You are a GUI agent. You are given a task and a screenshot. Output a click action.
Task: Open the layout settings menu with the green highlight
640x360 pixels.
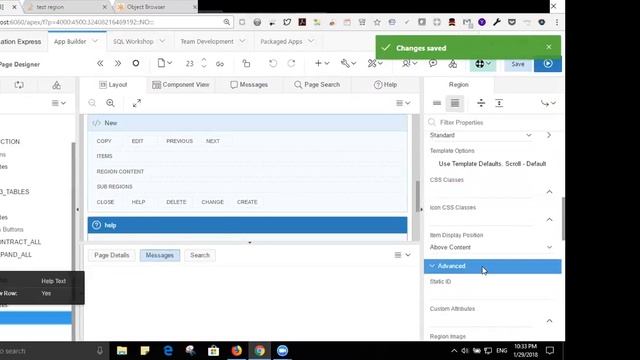[482, 64]
